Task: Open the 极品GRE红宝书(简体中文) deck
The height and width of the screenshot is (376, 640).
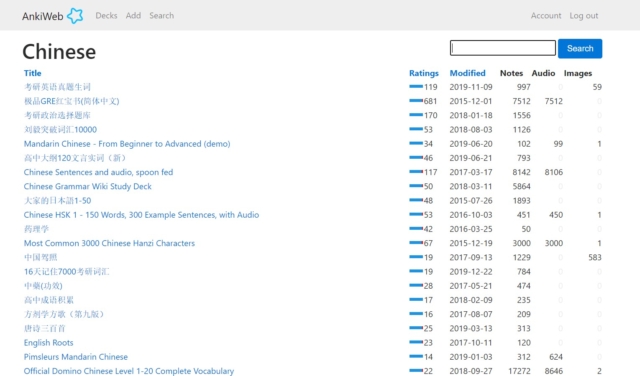Action: [x=71, y=101]
